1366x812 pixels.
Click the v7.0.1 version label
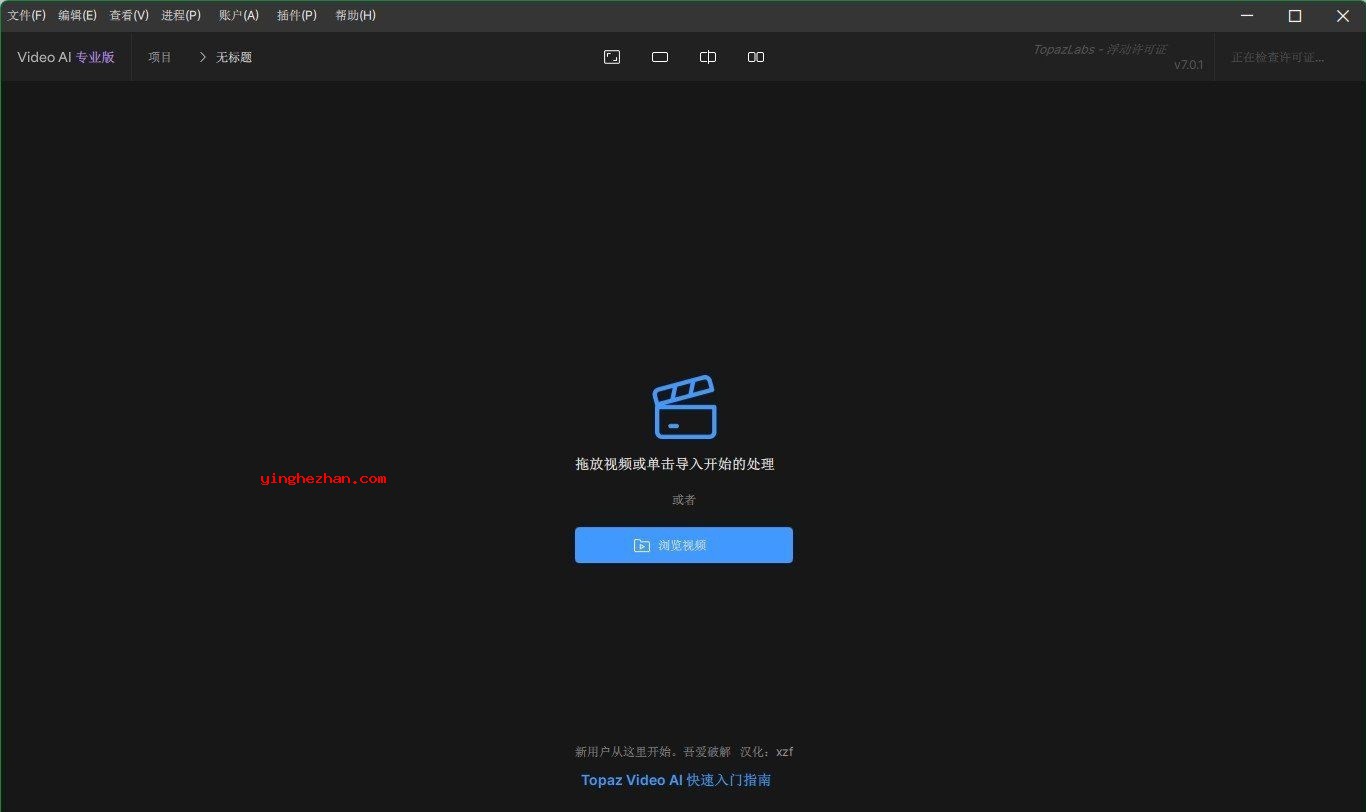pos(1189,65)
